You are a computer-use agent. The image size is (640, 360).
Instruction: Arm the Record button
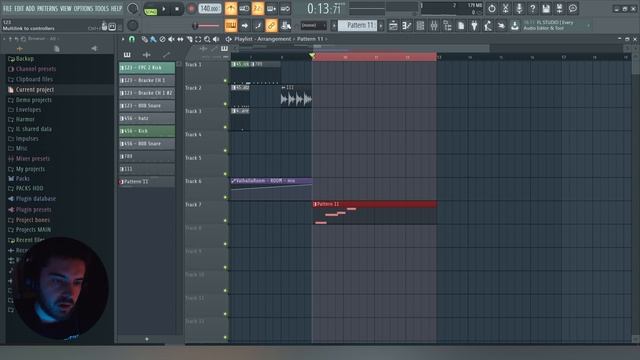click(191, 9)
